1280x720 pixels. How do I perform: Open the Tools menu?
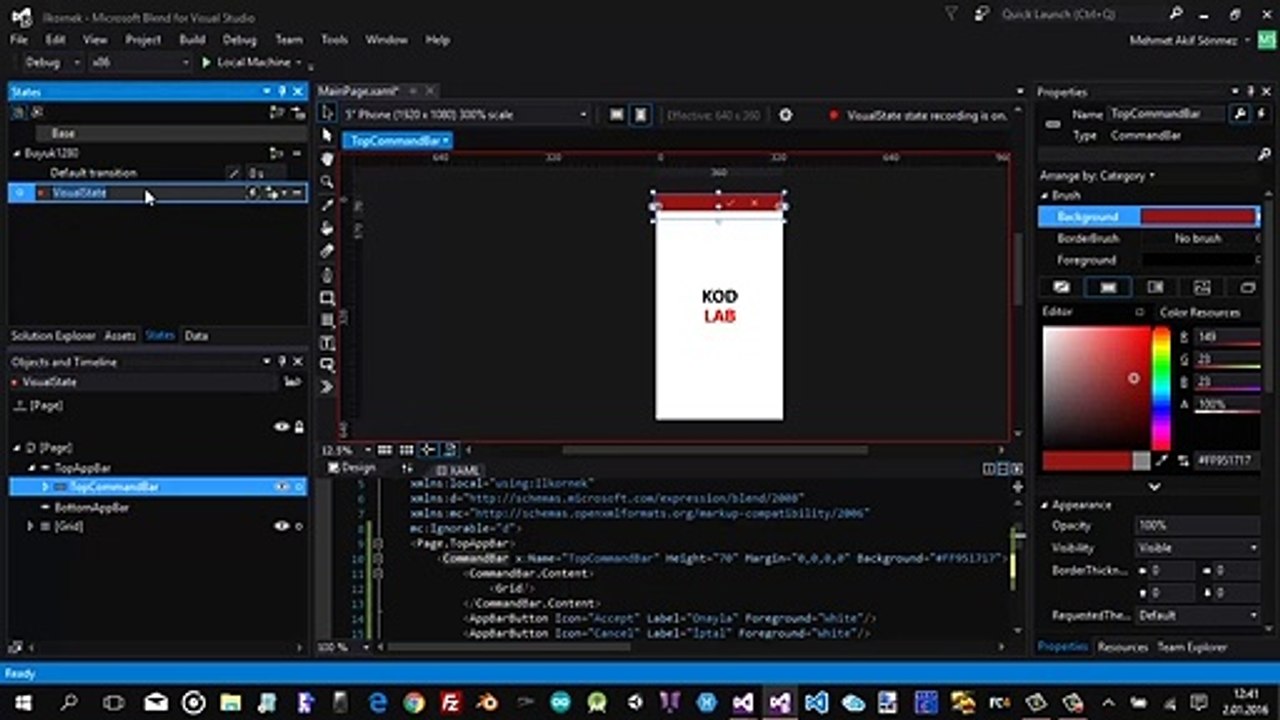click(334, 40)
